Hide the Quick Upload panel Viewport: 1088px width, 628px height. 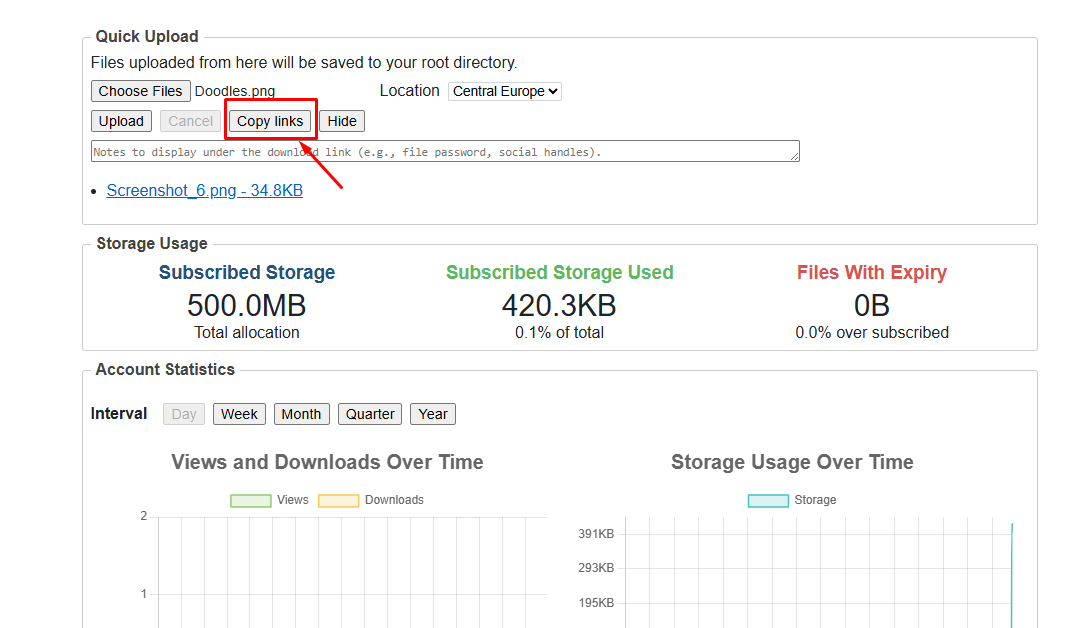pos(342,121)
